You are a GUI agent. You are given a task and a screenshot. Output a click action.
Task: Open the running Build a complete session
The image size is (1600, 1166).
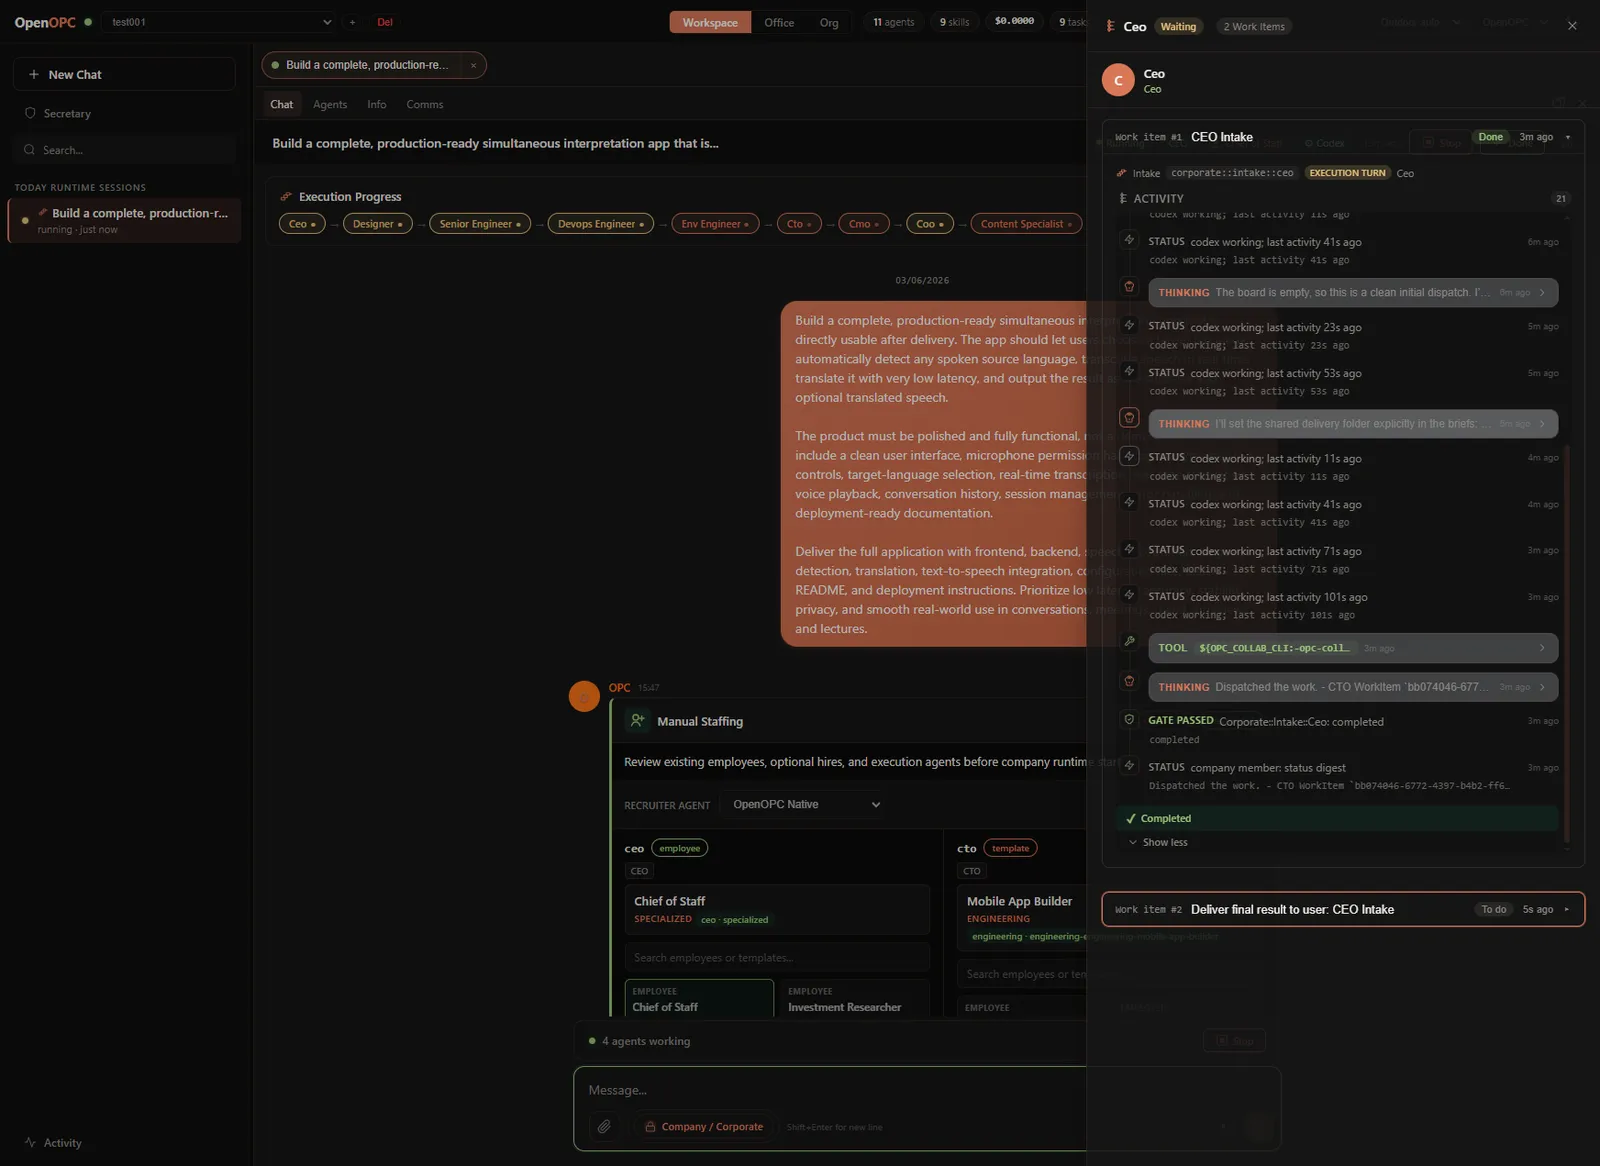(x=124, y=220)
